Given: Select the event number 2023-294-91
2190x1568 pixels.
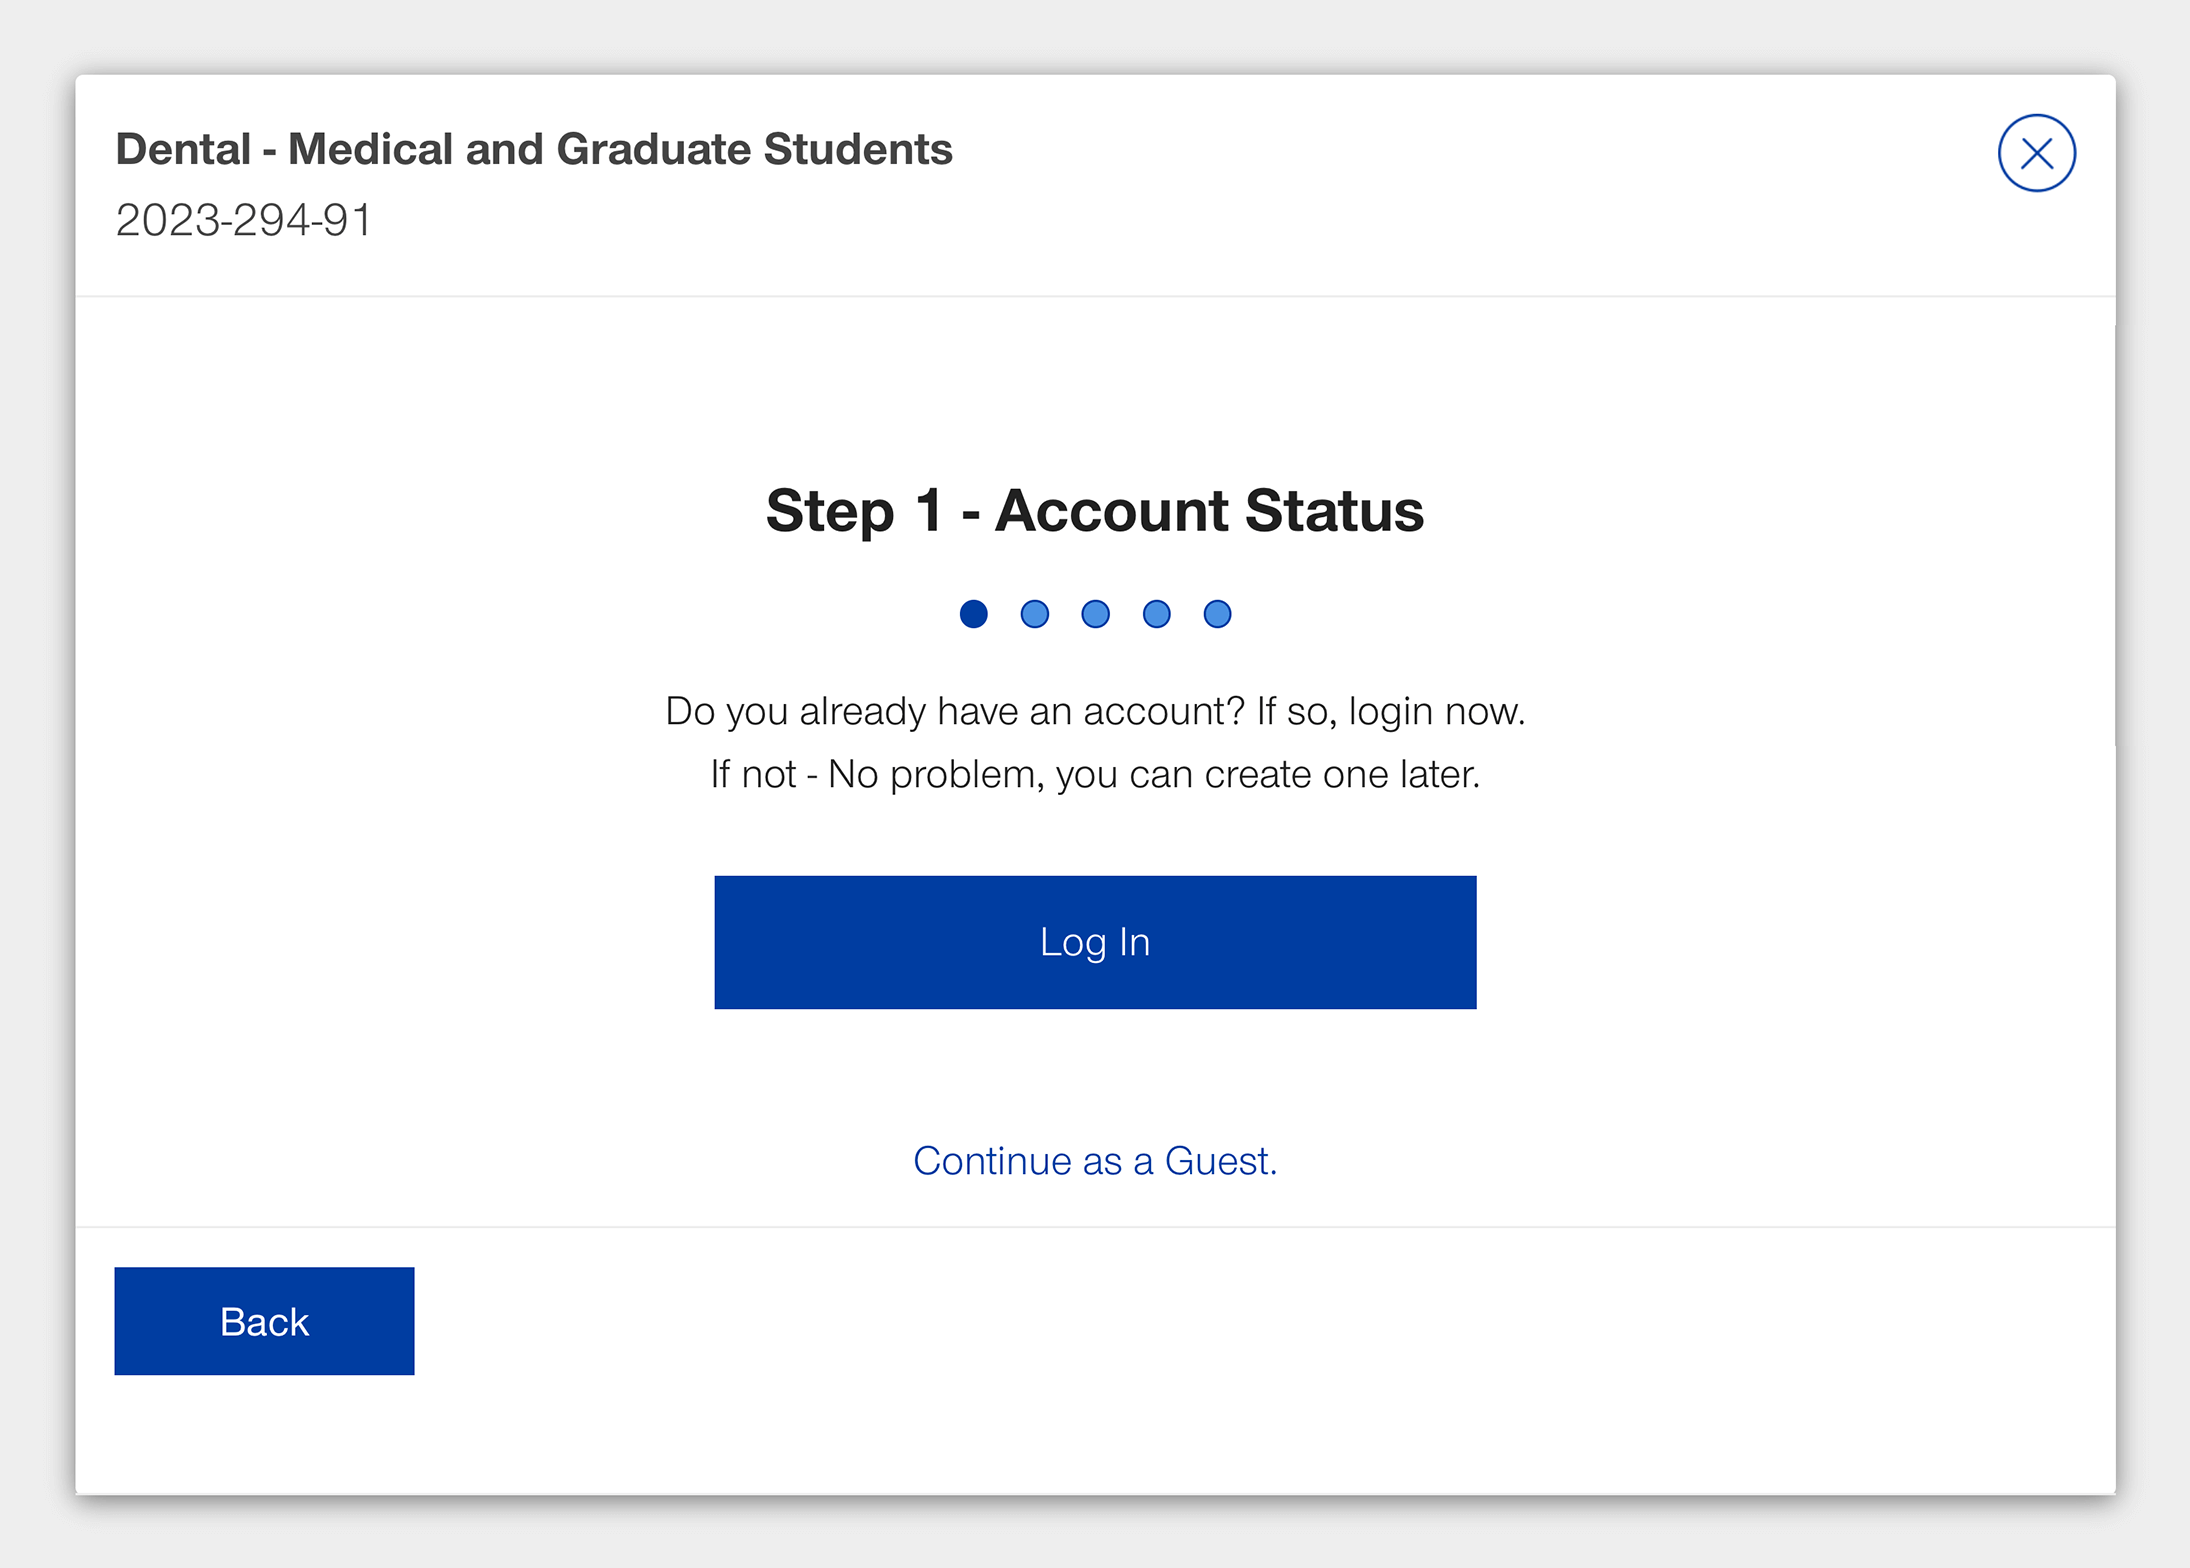Looking at the screenshot, I should click(x=243, y=220).
